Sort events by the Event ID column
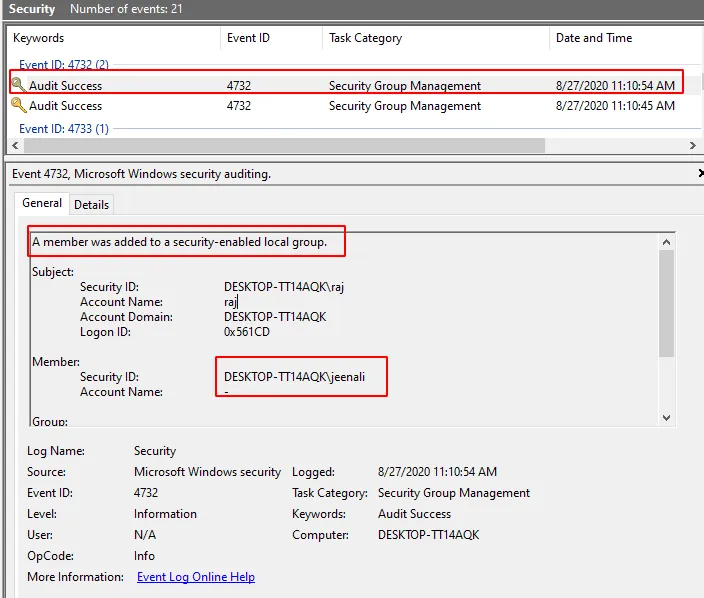 click(x=250, y=38)
